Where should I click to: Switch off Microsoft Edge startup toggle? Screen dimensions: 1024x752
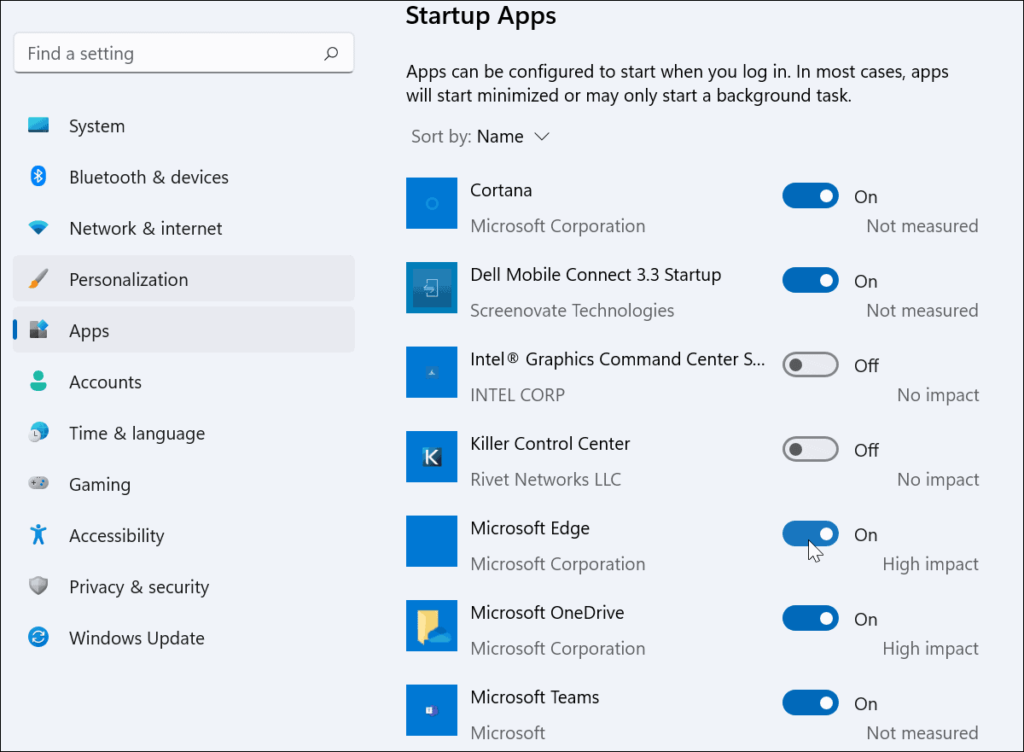click(810, 534)
